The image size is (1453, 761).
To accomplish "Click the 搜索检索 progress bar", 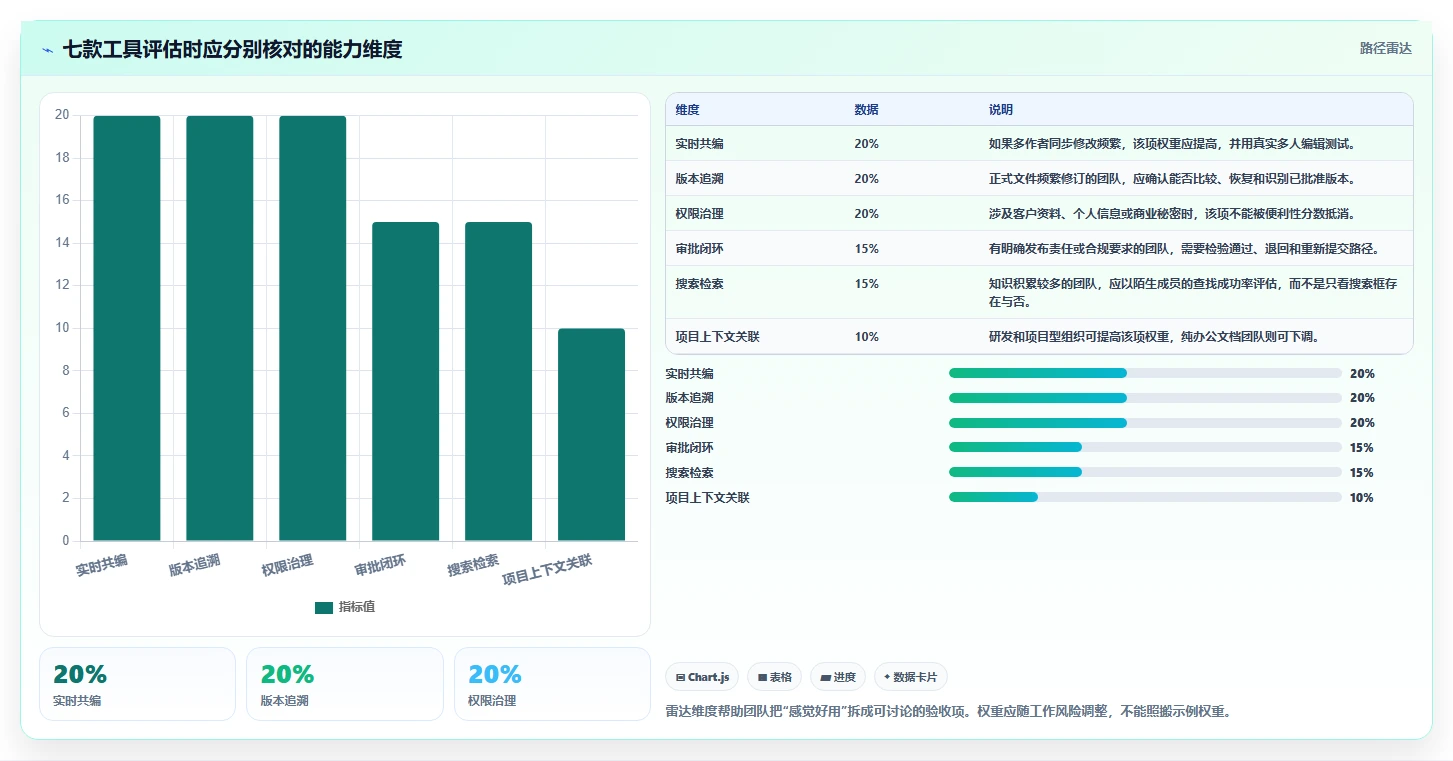I will 1145,472.
